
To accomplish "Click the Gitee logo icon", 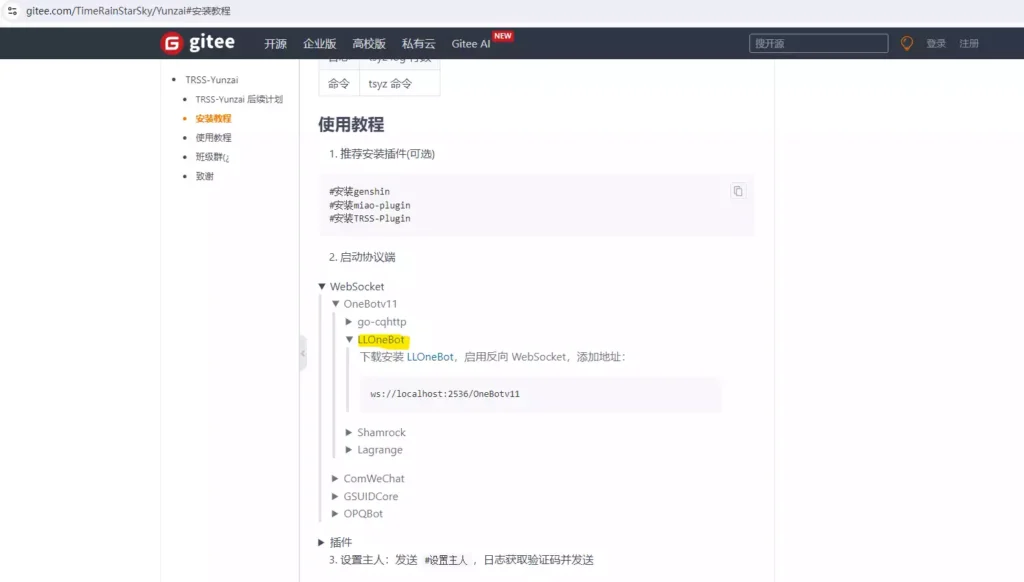I will [x=172, y=43].
